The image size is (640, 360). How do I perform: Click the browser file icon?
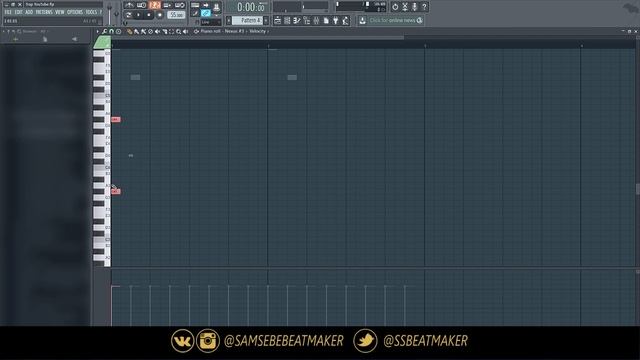pyautogui.click(x=45, y=39)
